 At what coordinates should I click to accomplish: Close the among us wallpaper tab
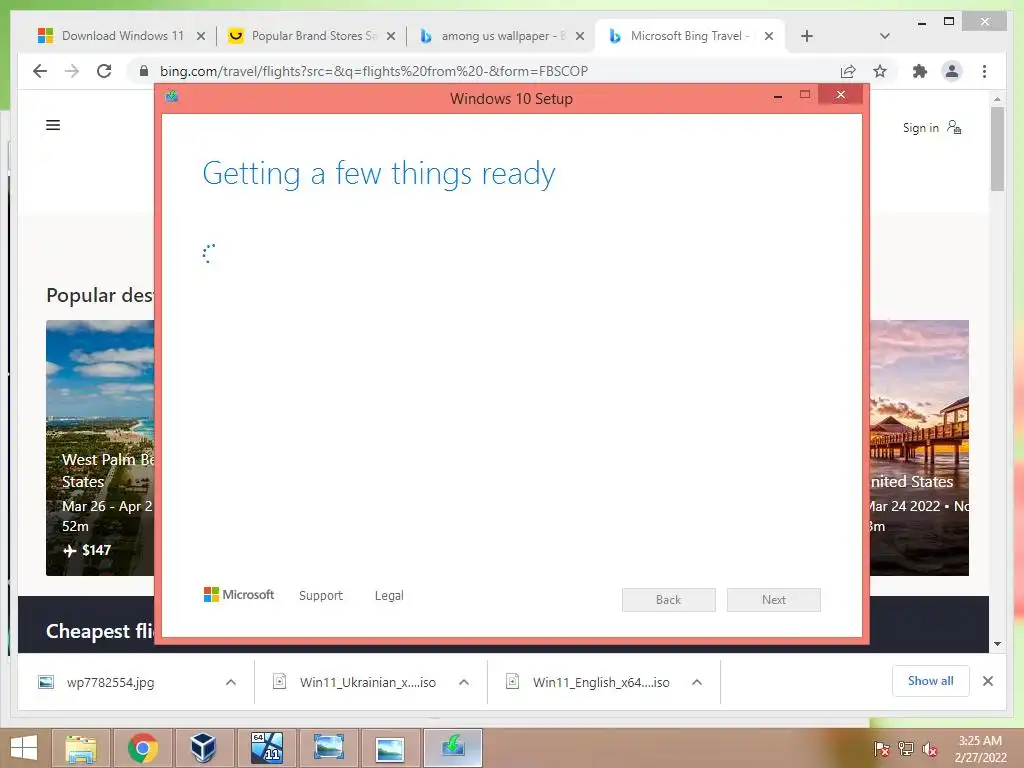pos(579,36)
